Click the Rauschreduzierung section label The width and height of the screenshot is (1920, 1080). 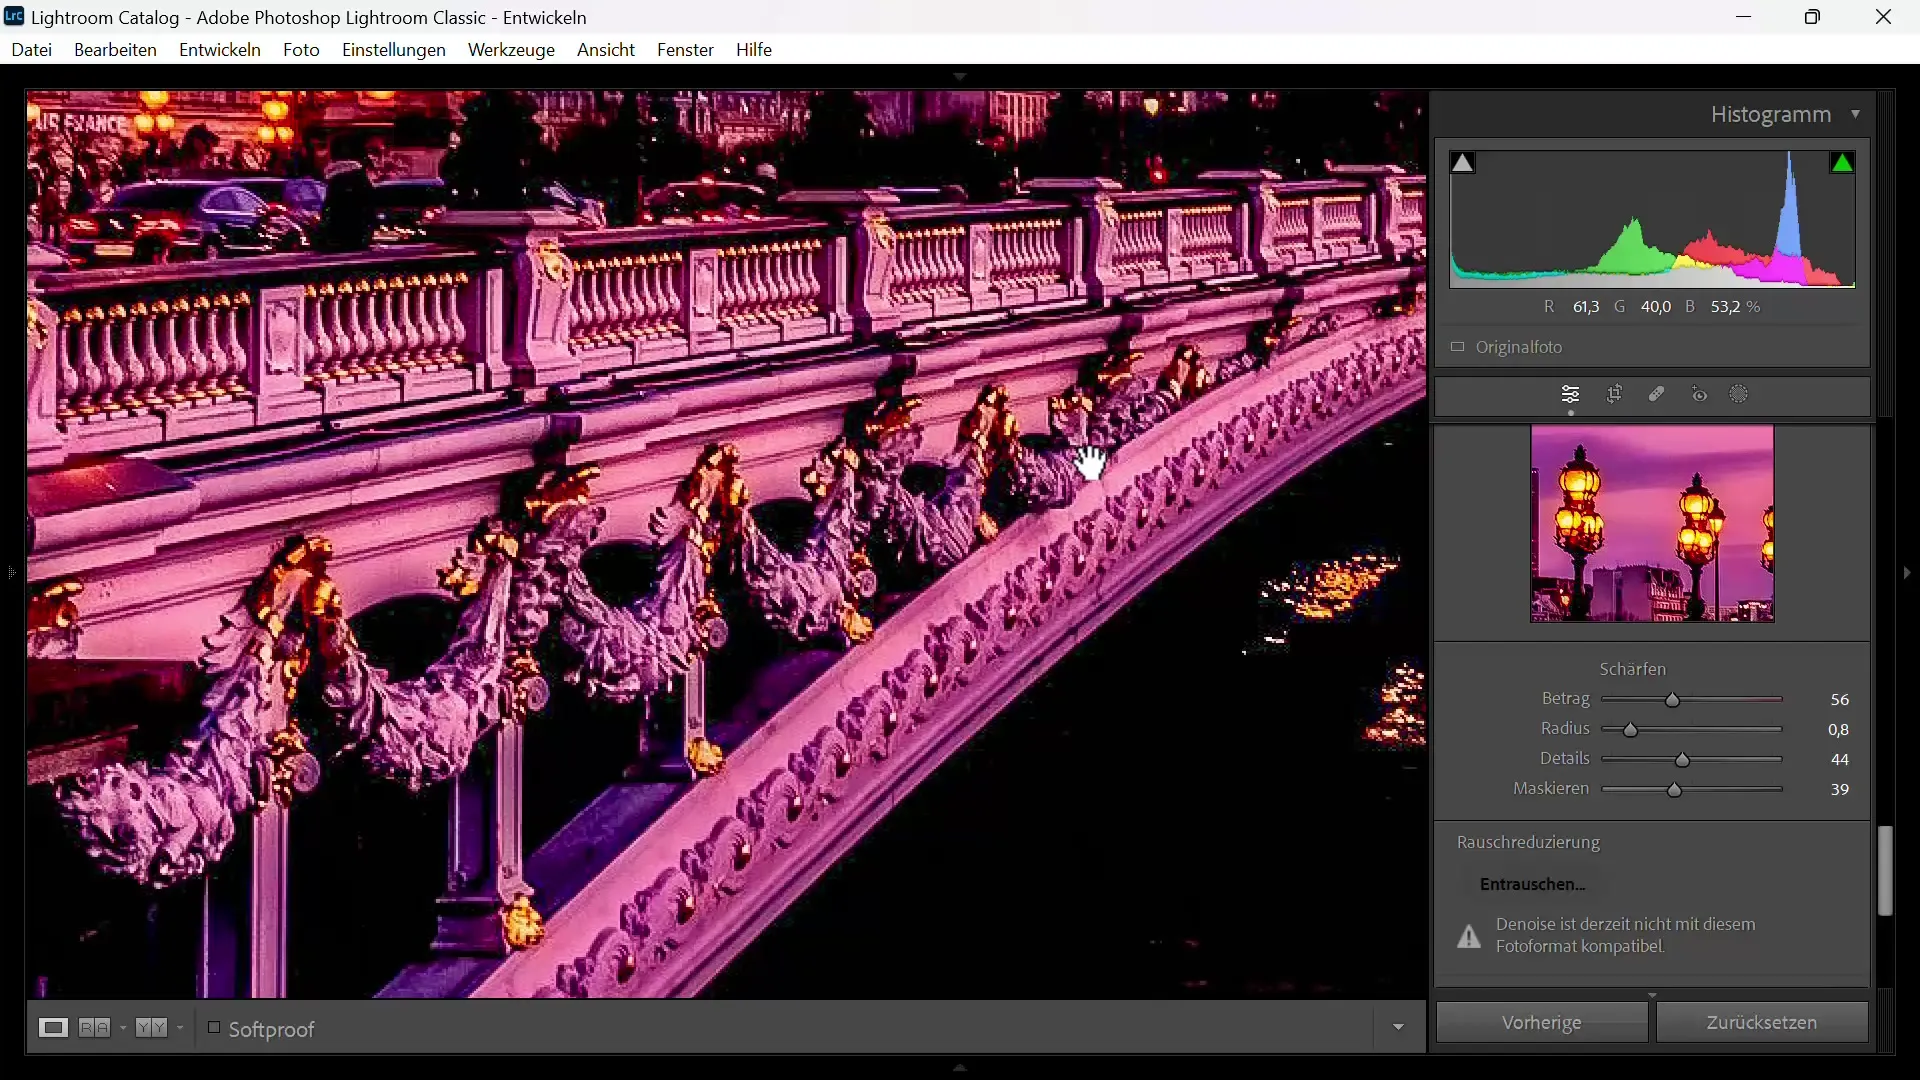point(1529,844)
